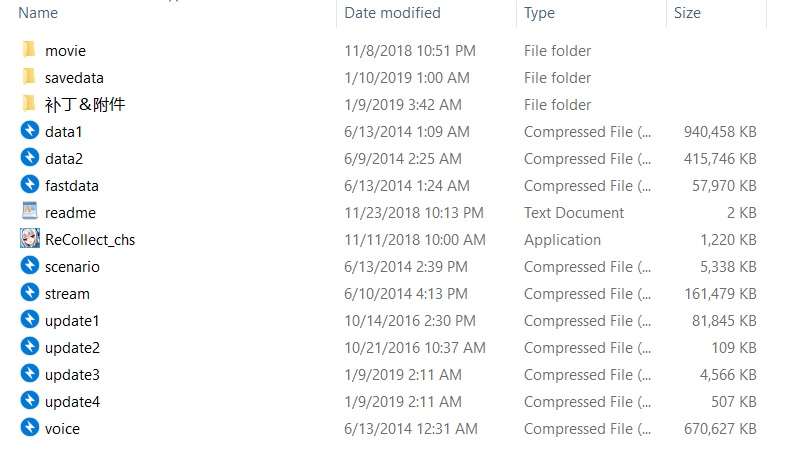Sort by Date modified column header

pyautogui.click(x=392, y=13)
